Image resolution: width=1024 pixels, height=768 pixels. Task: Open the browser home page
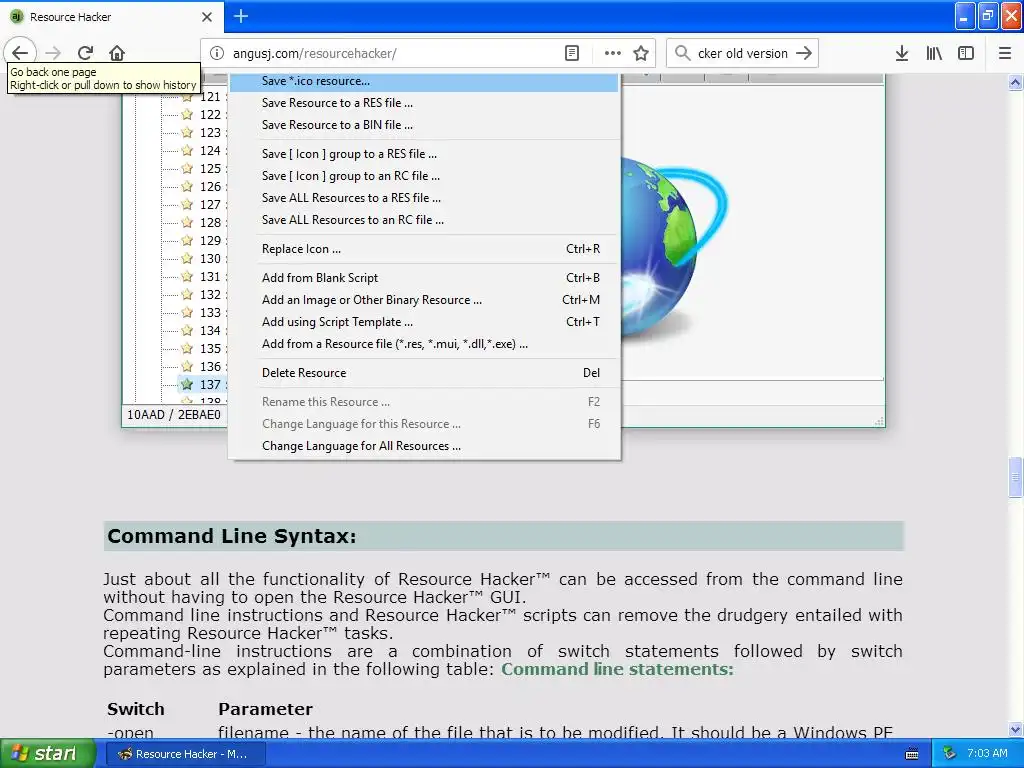click(117, 53)
